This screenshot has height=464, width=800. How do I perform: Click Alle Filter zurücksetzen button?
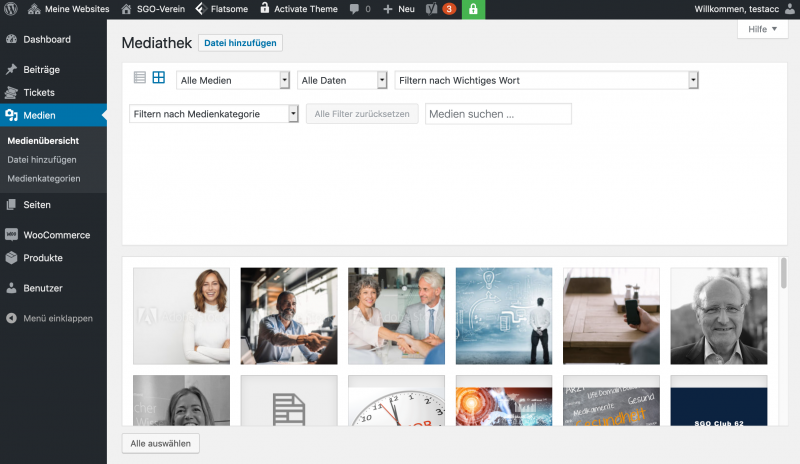click(362, 114)
